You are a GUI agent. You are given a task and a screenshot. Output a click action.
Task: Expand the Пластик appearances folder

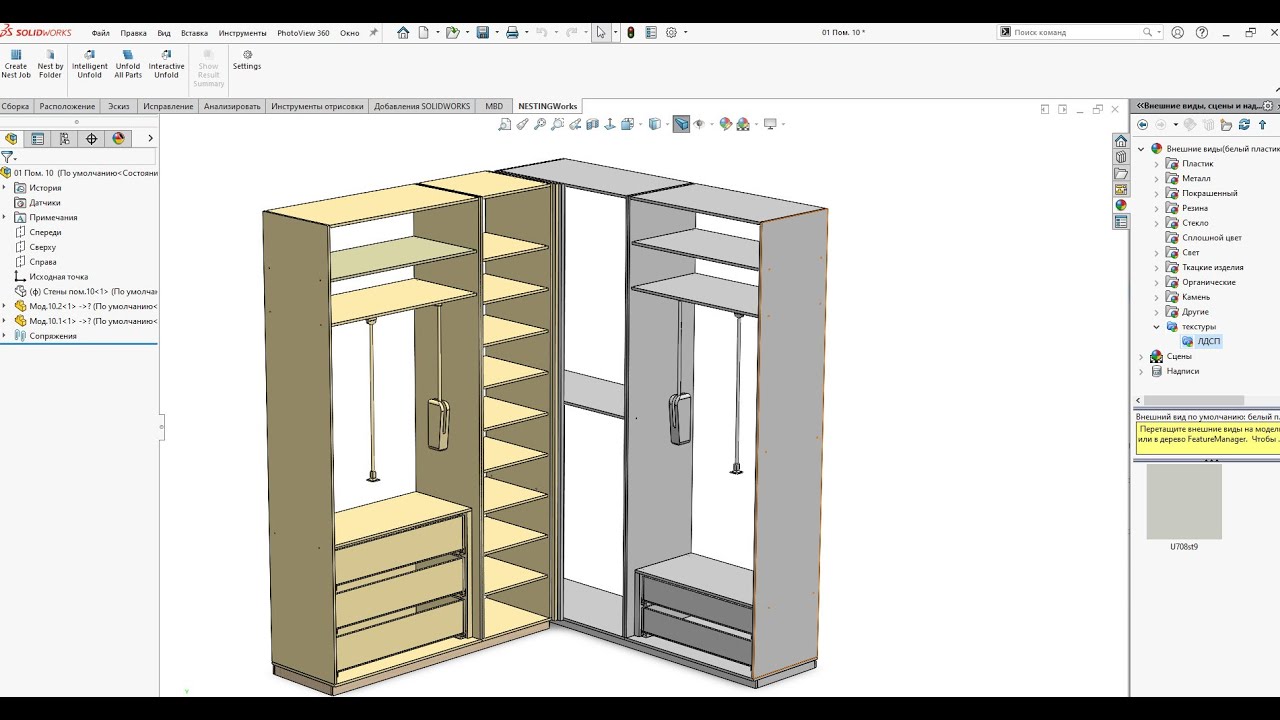tap(1157, 164)
